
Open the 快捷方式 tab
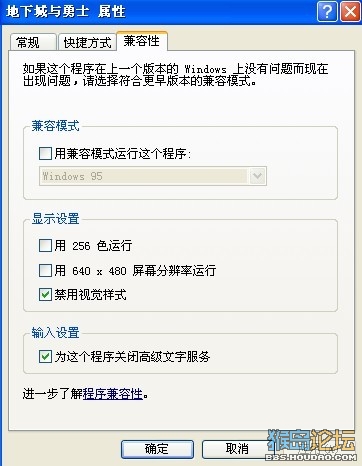pos(87,42)
